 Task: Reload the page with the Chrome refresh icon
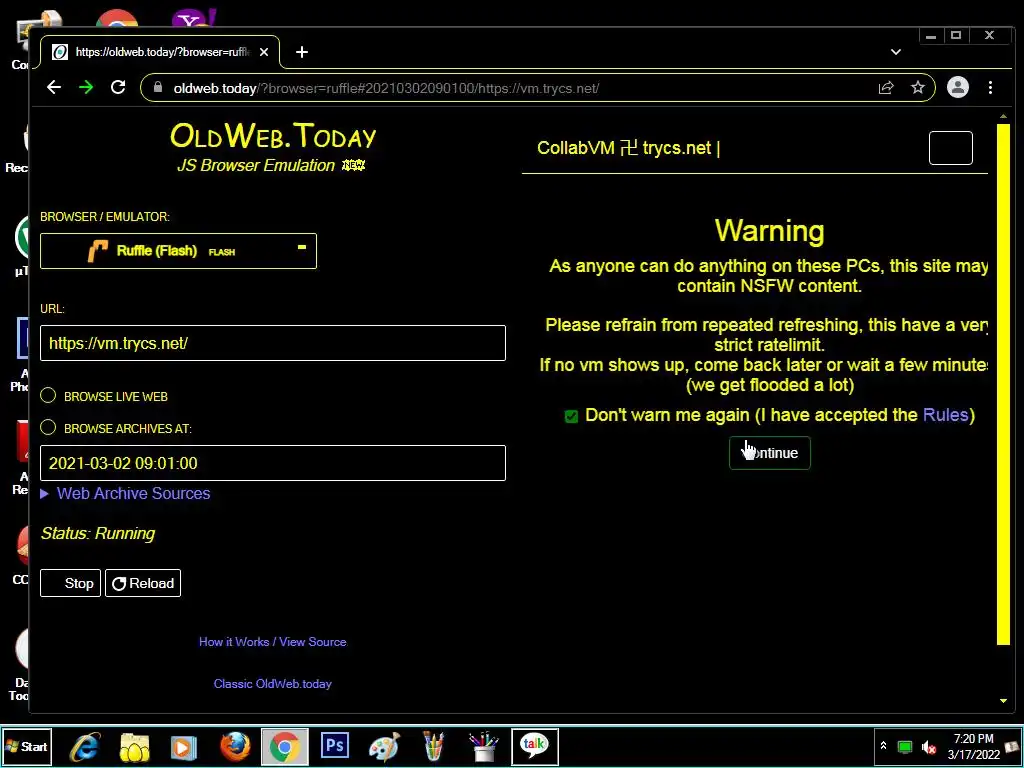(118, 88)
